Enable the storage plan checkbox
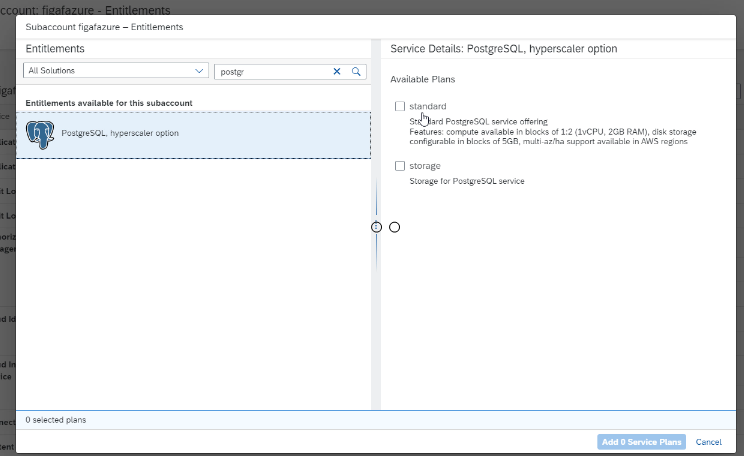Image resolution: width=744 pixels, height=456 pixels. pos(400,166)
